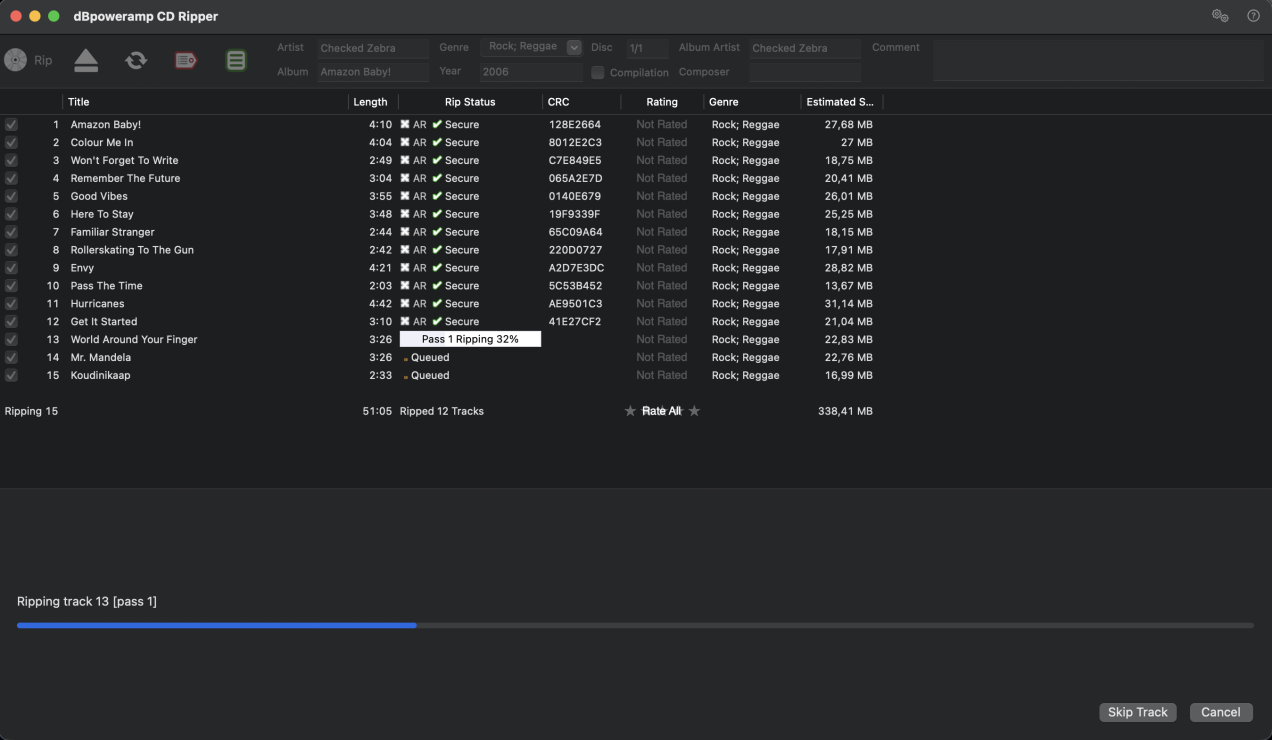Toggle the Compilation checkbox
This screenshot has height=740, width=1272.
pyautogui.click(x=598, y=72)
